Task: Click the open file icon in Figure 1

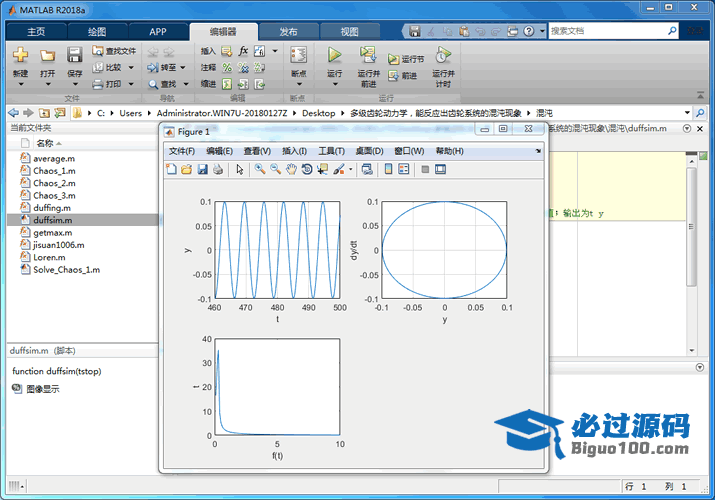Action: coord(187,170)
